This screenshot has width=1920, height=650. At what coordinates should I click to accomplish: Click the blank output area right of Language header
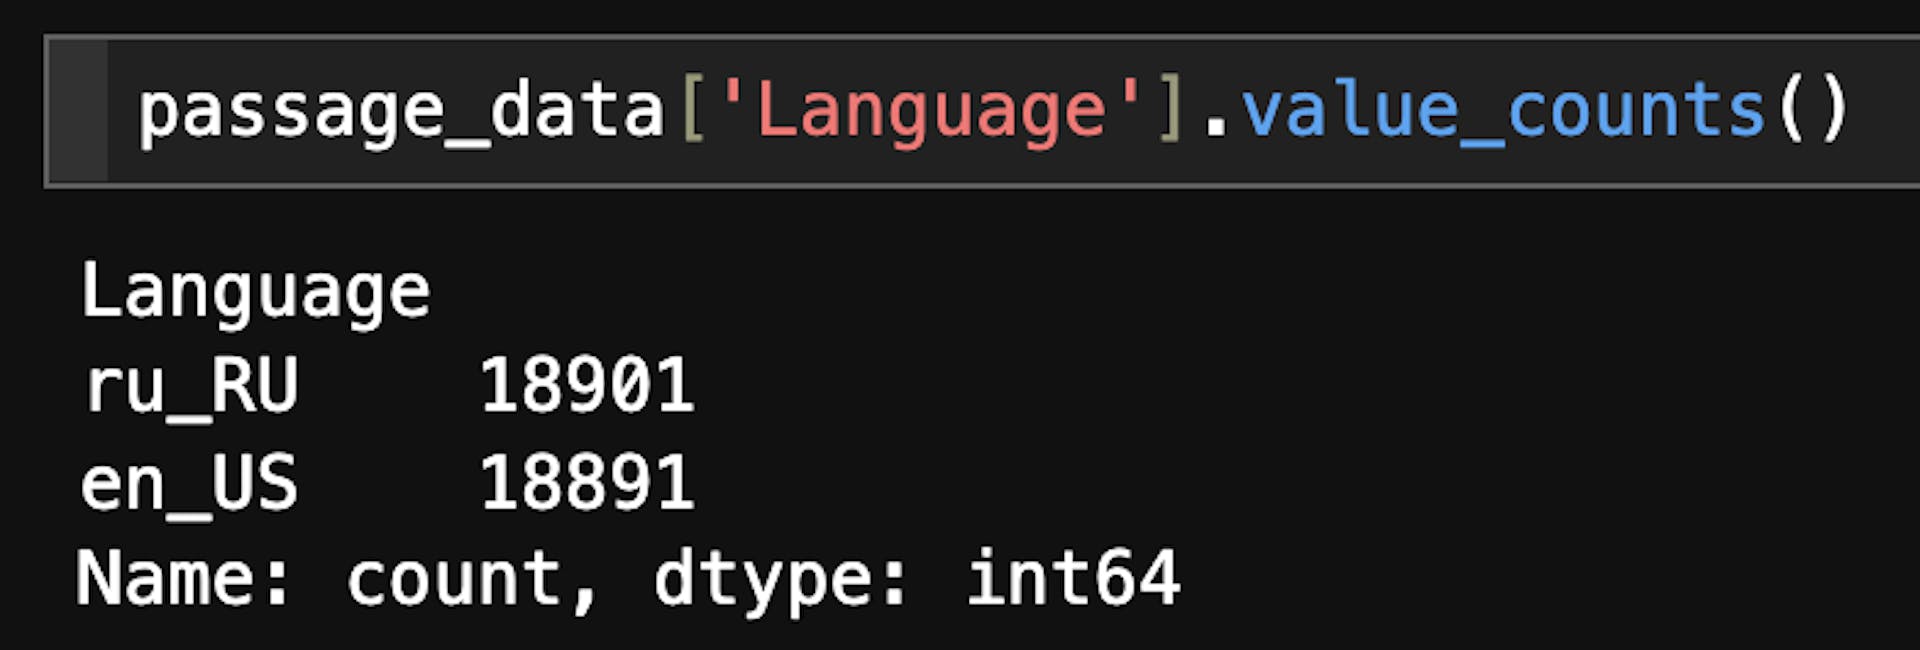pyautogui.click(x=1000, y=292)
